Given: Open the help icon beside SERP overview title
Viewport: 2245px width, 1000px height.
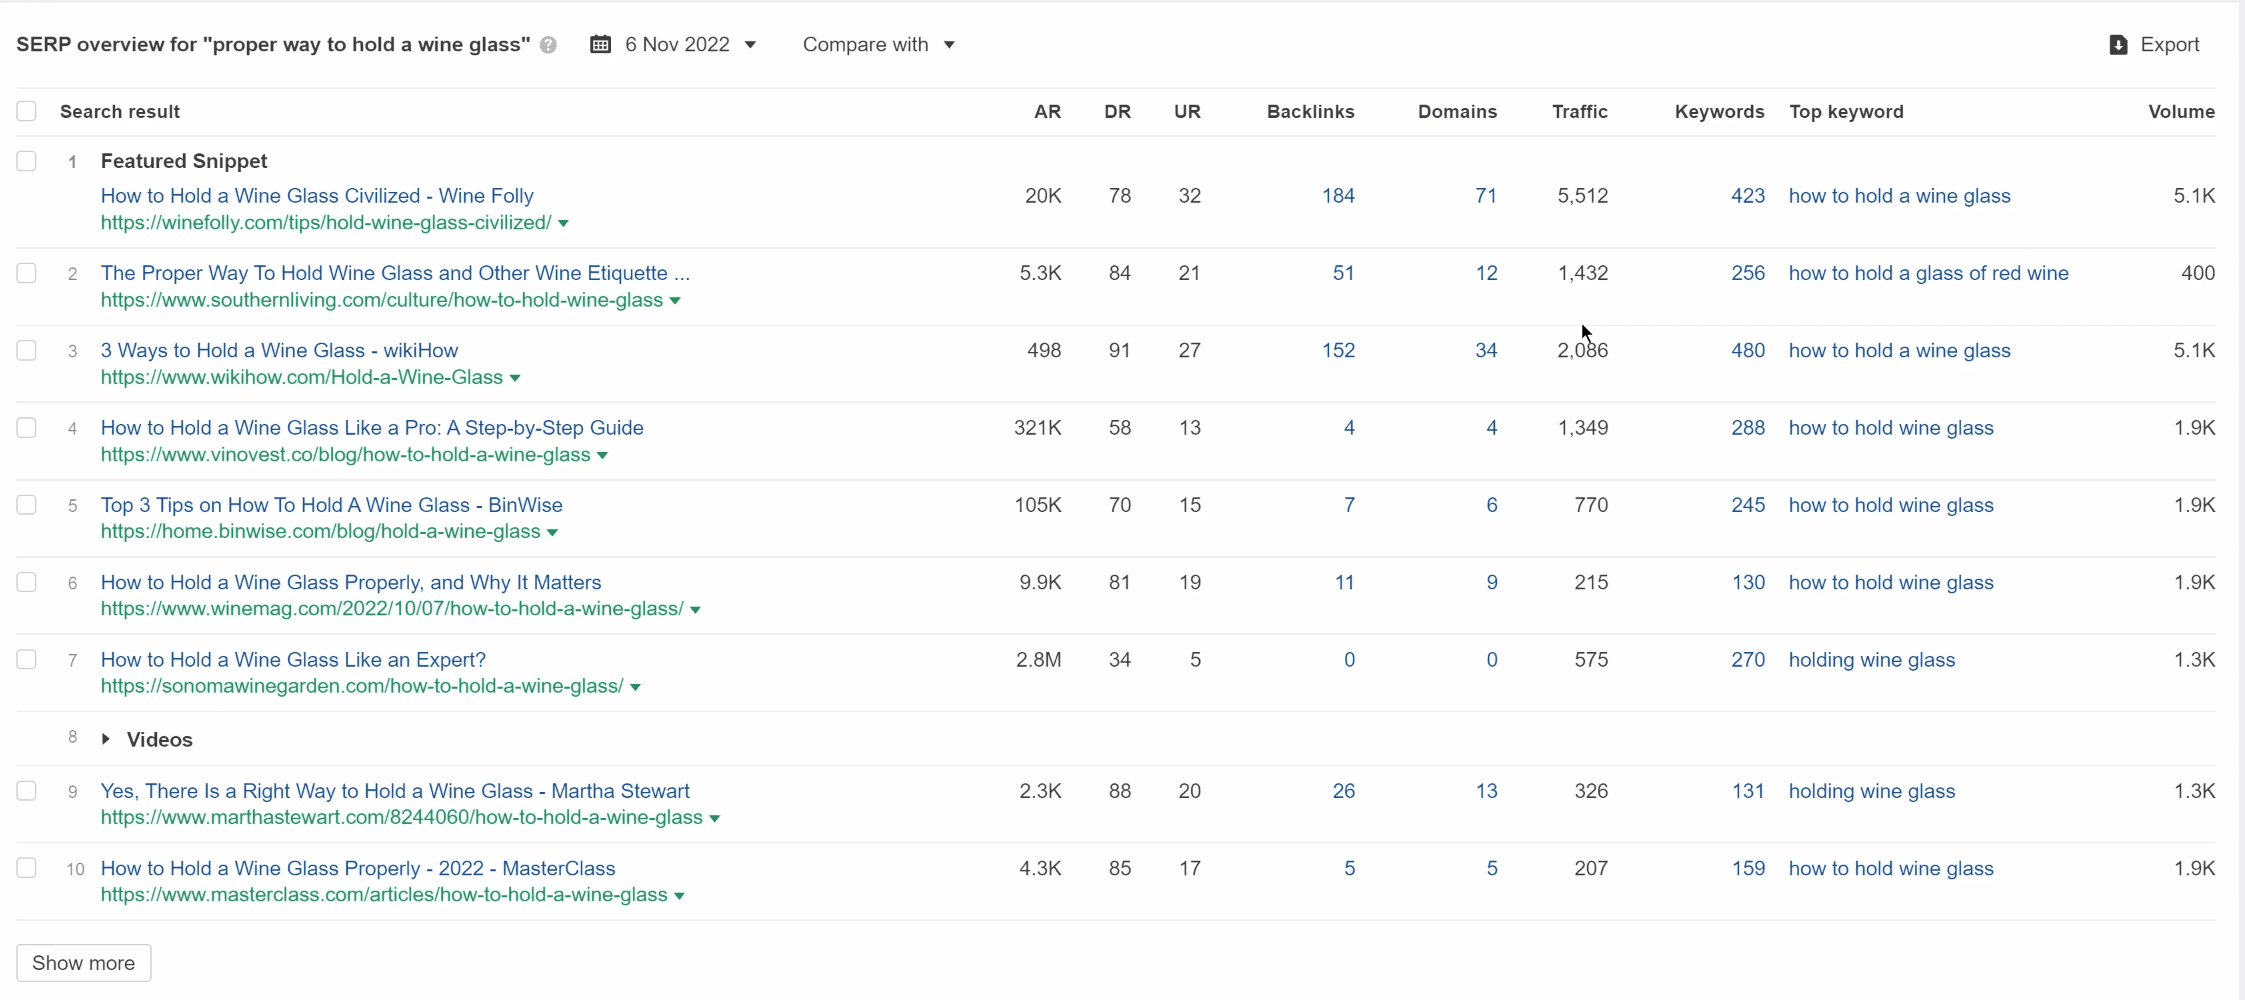Looking at the screenshot, I should 548,45.
